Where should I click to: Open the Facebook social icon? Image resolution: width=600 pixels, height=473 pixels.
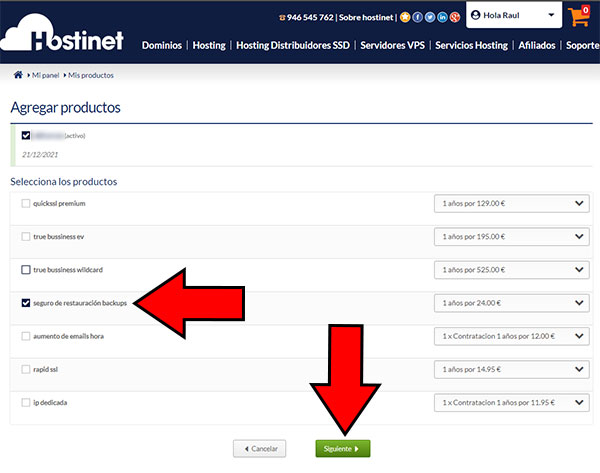(417, 17)
